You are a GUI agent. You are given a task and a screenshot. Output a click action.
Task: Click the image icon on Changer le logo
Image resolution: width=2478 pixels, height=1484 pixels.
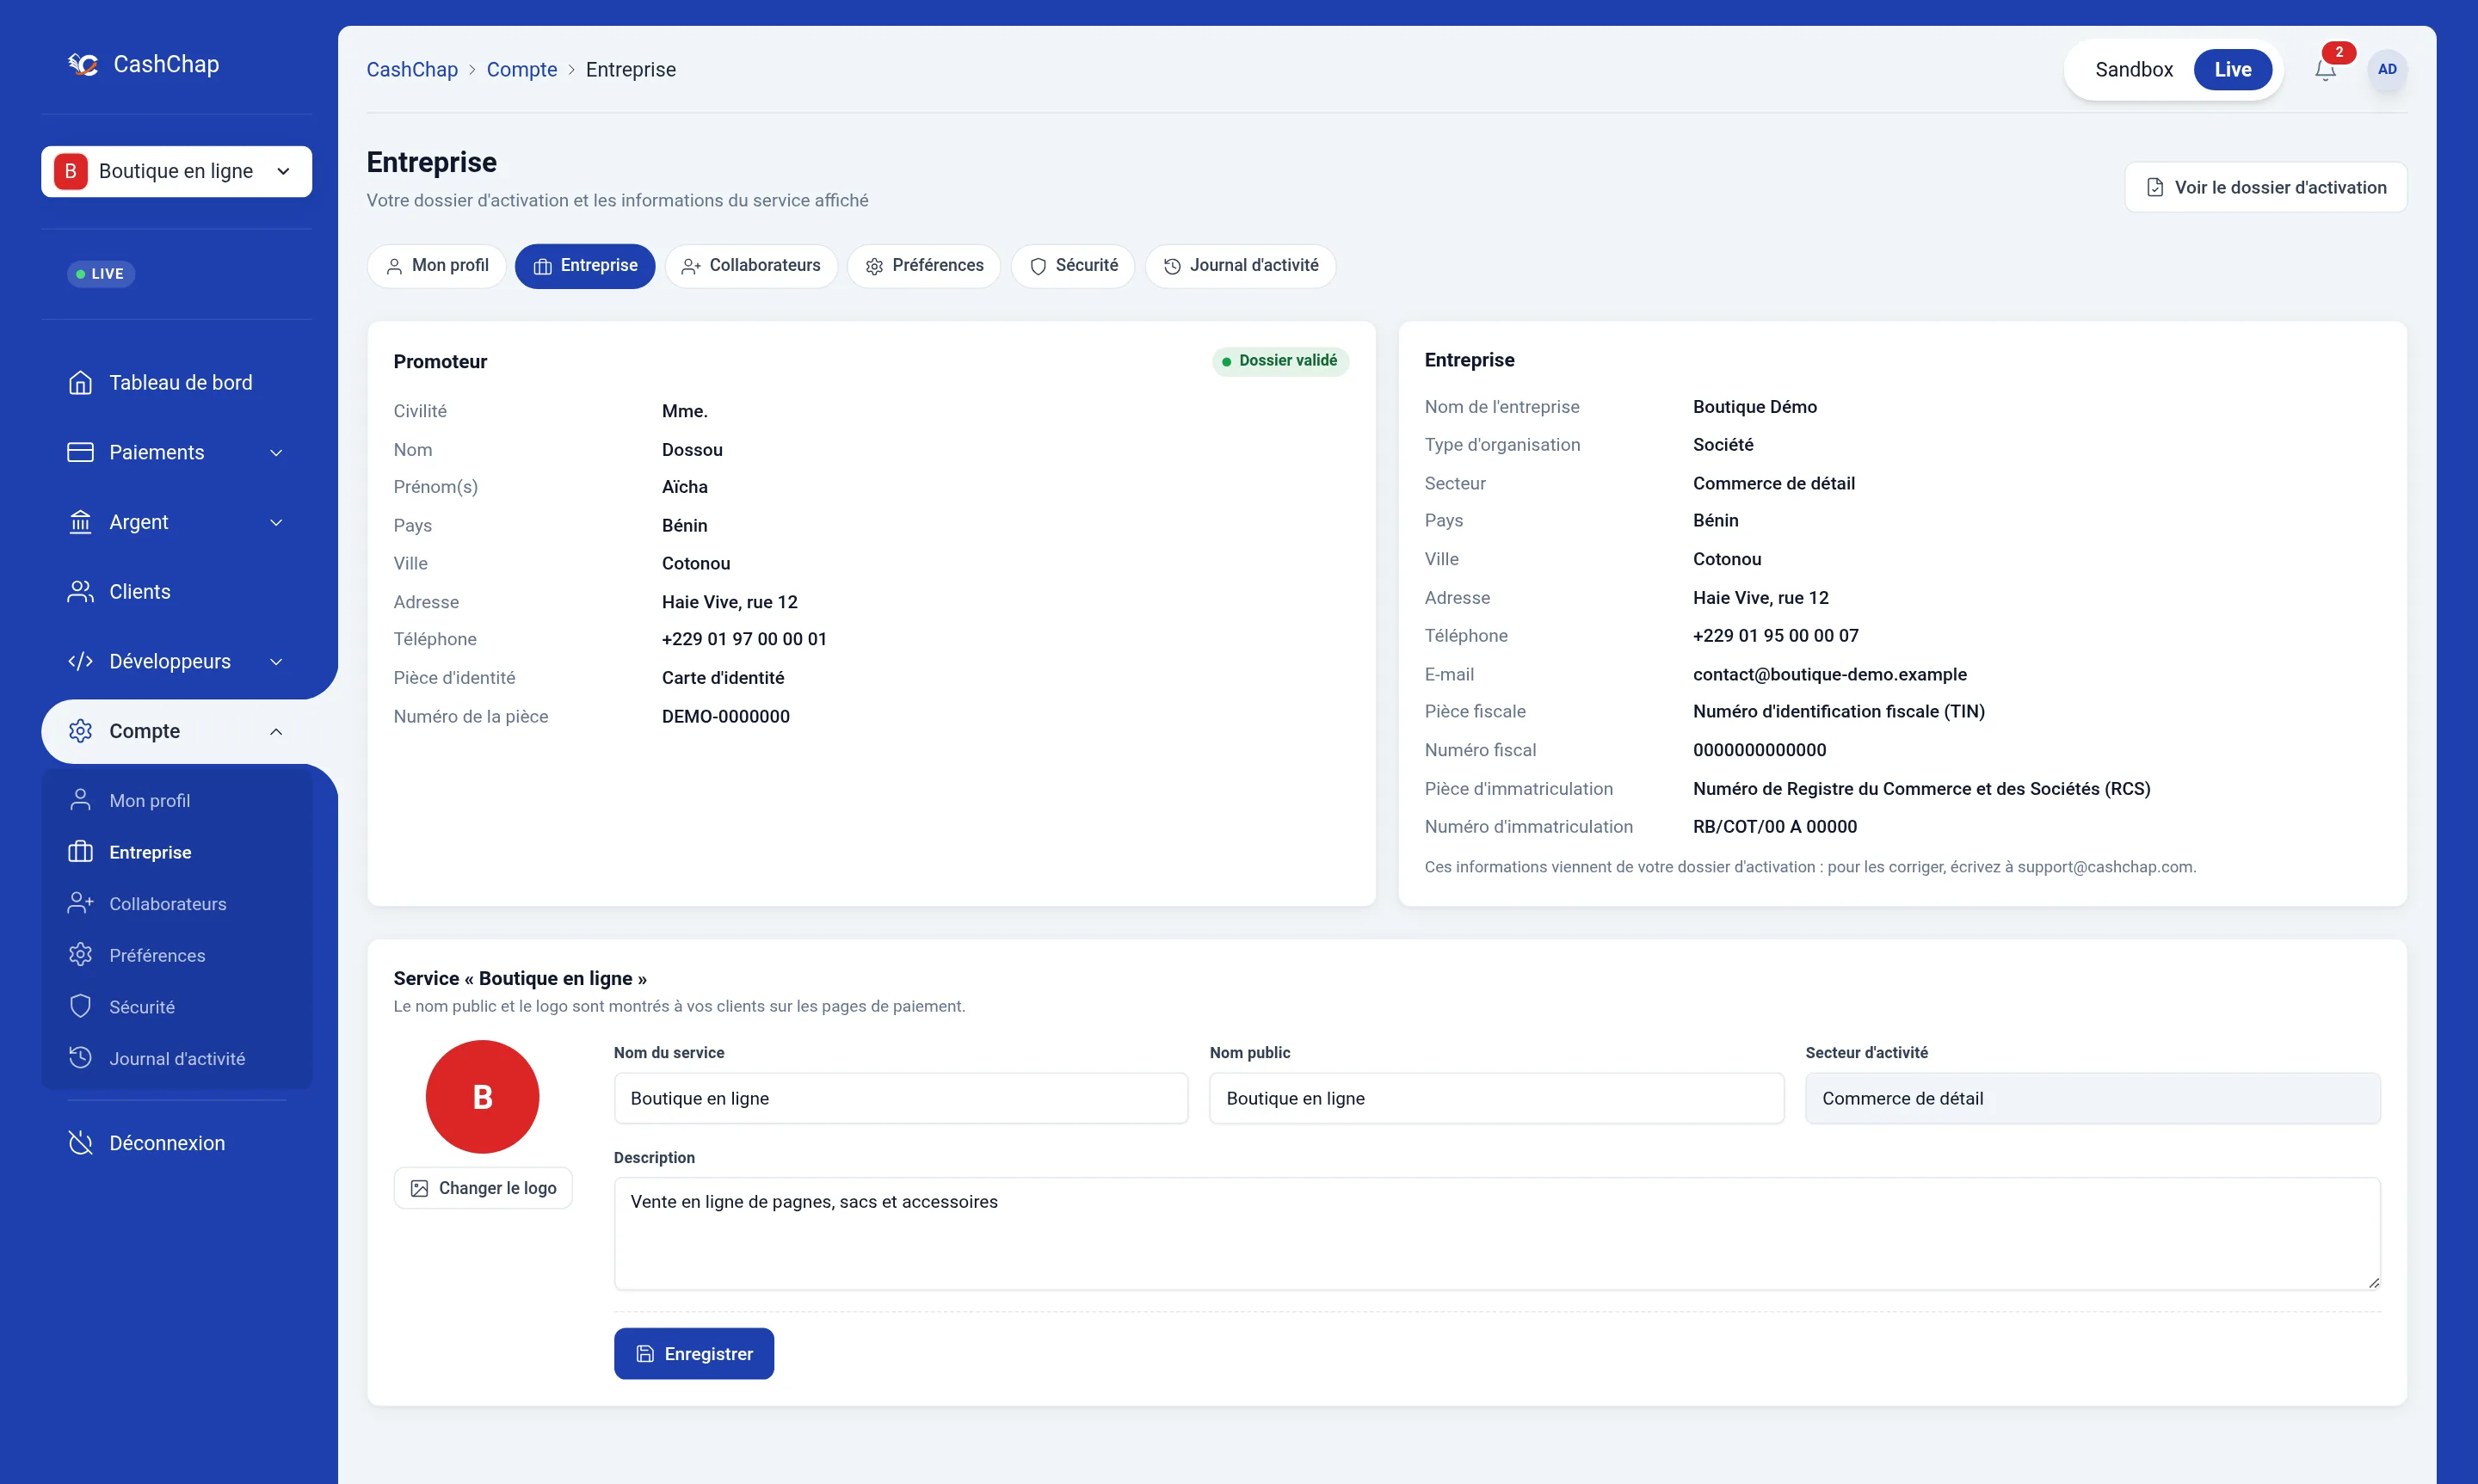click(x=419, y=1188)
